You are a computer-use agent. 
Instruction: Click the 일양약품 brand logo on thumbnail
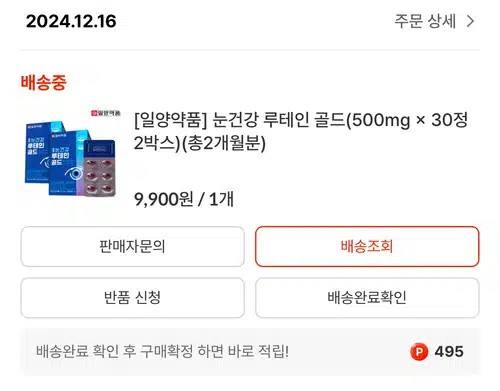tap(106, 113)
